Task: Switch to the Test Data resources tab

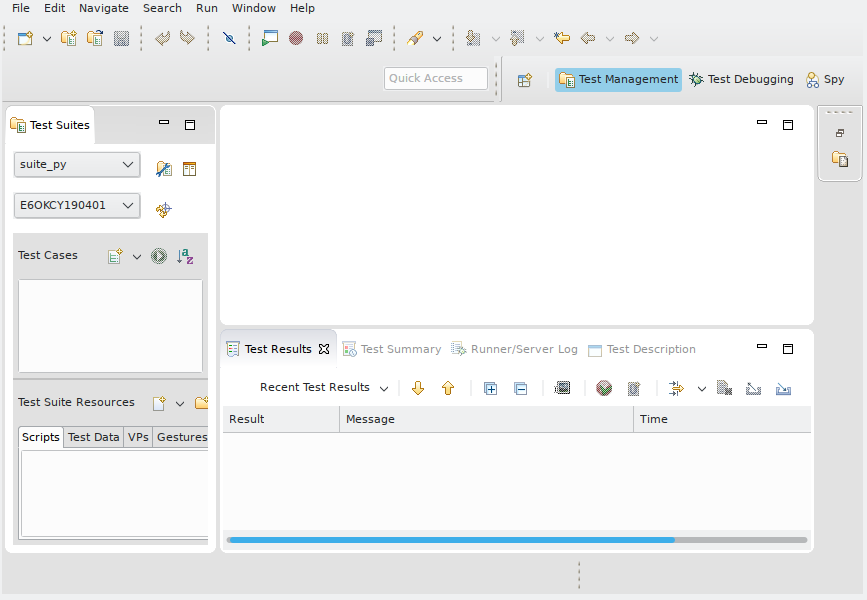Action: pyautogui.click(x=93, y=437)
